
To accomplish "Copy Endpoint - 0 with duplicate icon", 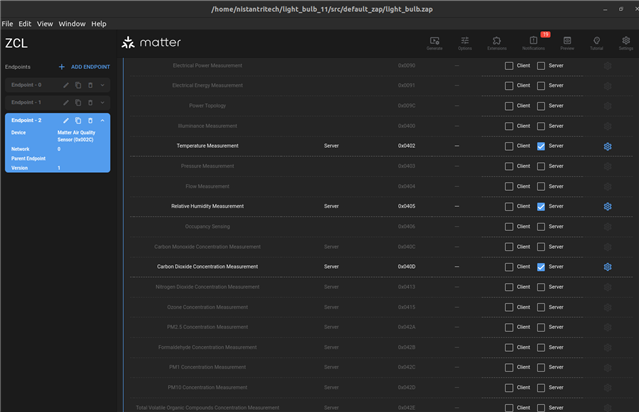I will coord(78,85).
